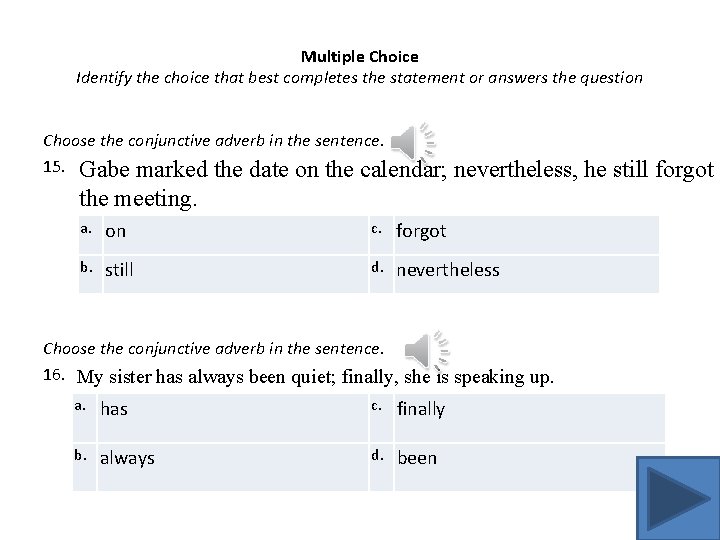Select answer 'on' for question 15
Screen dimensions: 720x540
[116, 232]
